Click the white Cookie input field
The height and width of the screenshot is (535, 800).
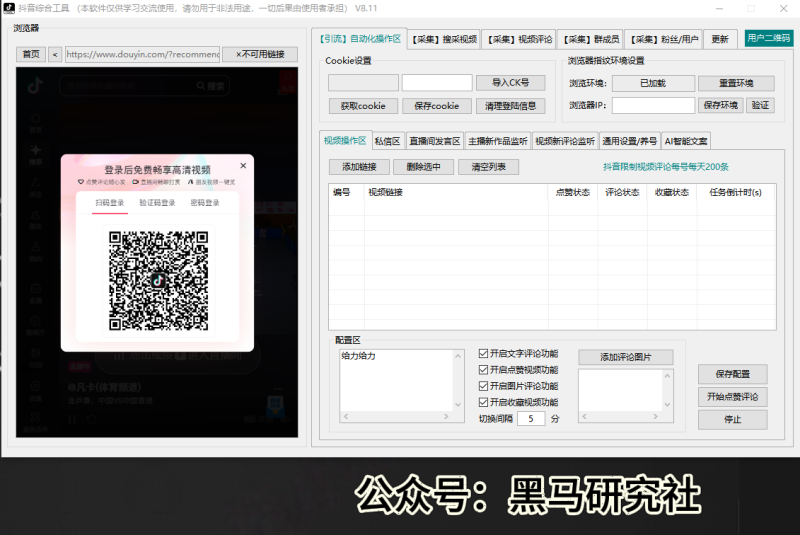(437, 83)
